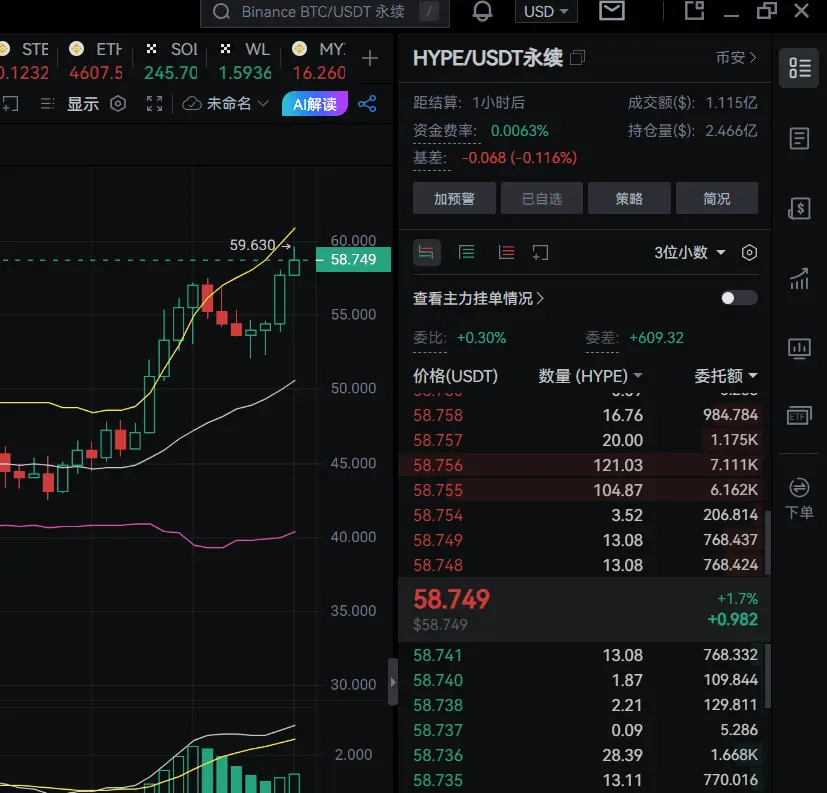The image size is (827, 793).
Task: Click the search magnifier icon
Action: coord(222,12)
